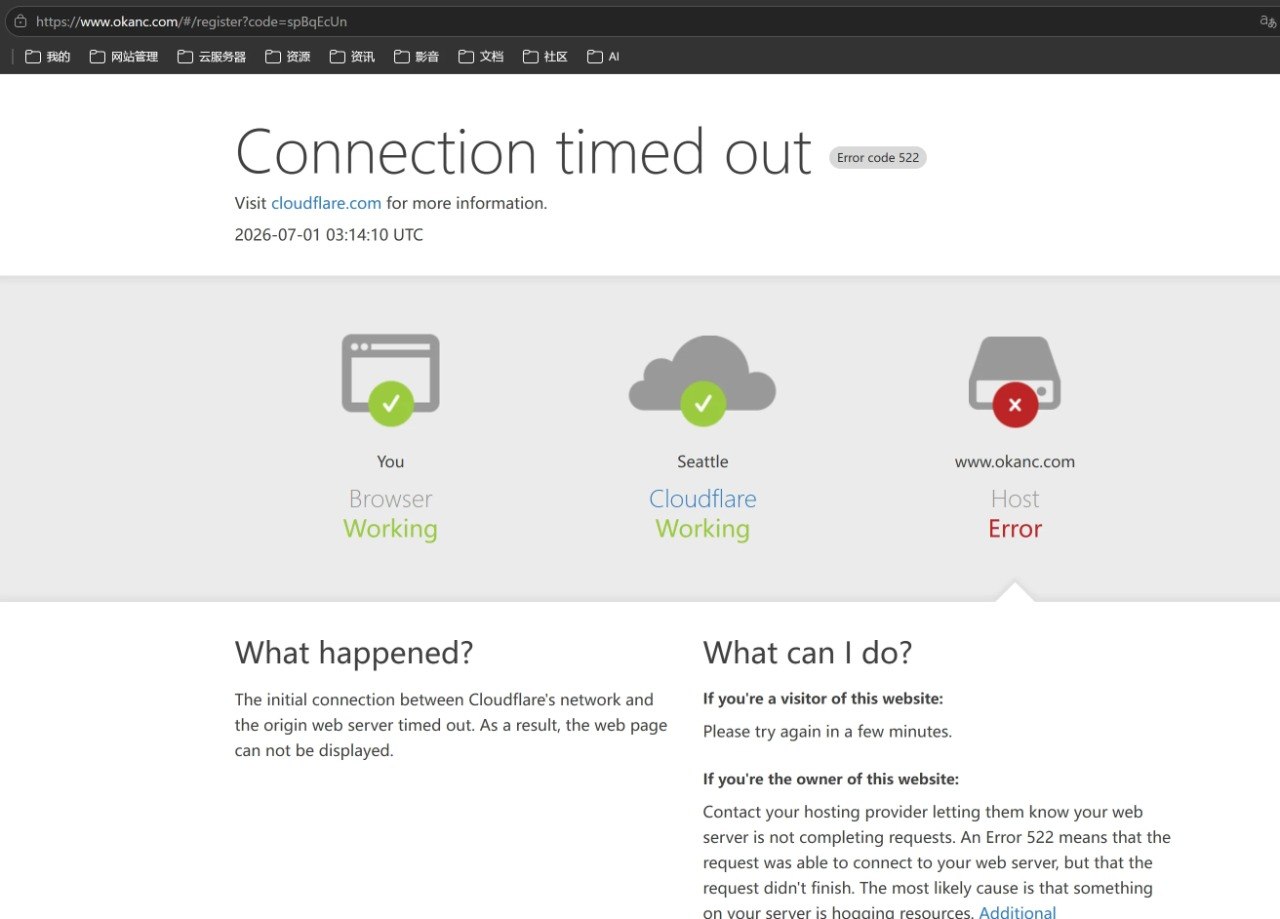The height and width of the screenshot is (919, 1280).
Task: Click the cloud icon with green check
Action: click(702, 380)
